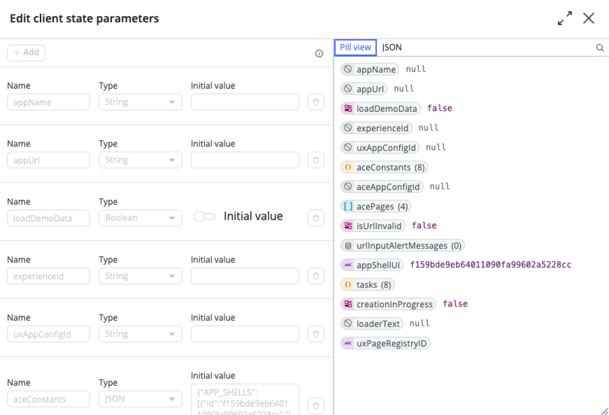Click the null icon on experienceId pill

pos(348,128)
